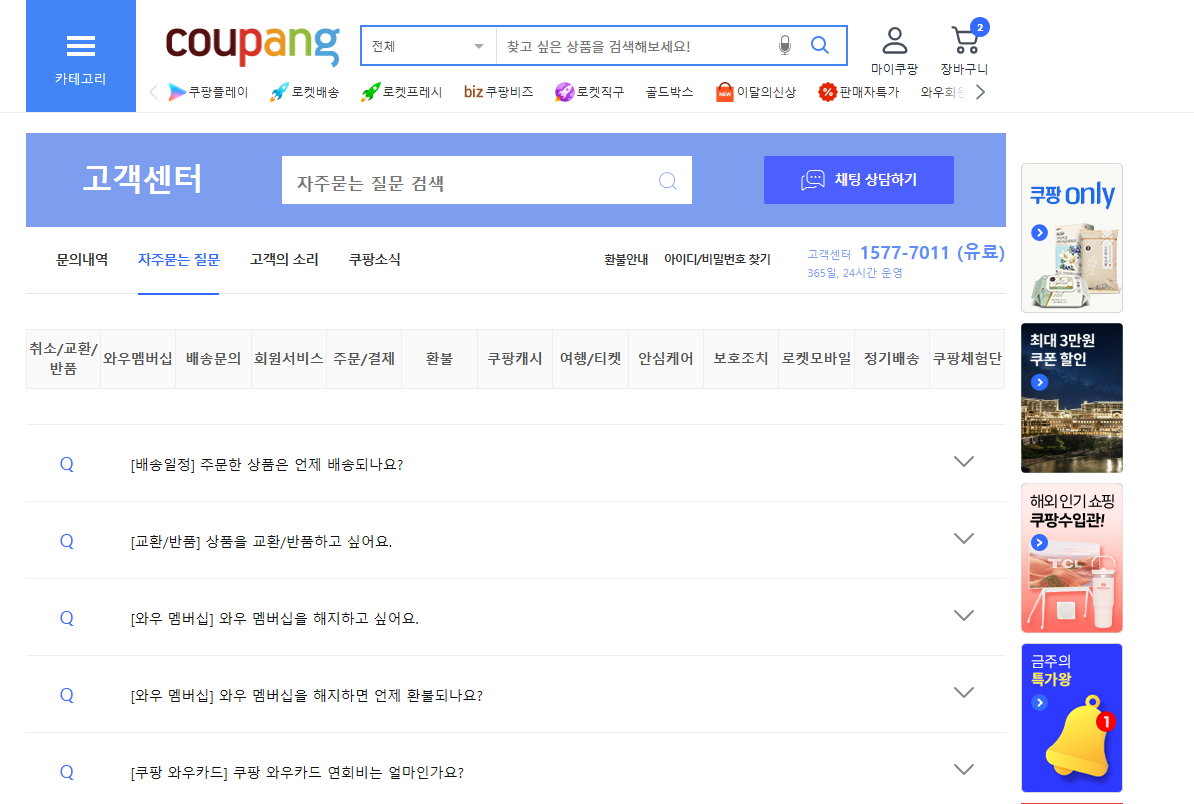Click the 1577-7011 (유료) phone number
This screenshot has width=1194, height=804.
pyautogui.click(x=932, y=253)
